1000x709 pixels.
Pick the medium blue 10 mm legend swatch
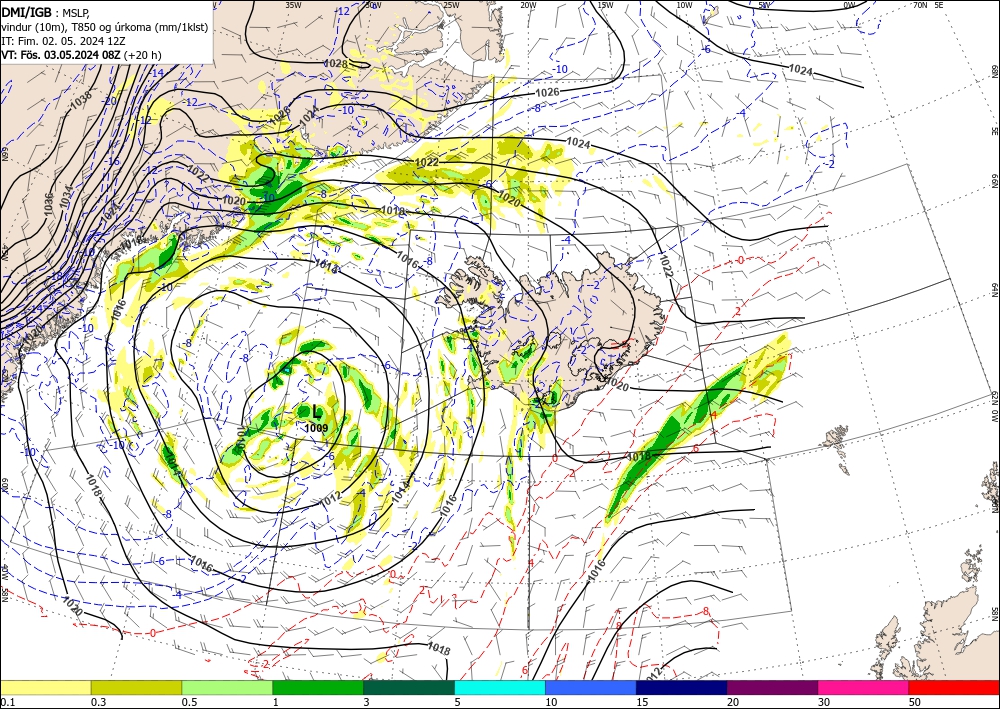coord(591,687)
